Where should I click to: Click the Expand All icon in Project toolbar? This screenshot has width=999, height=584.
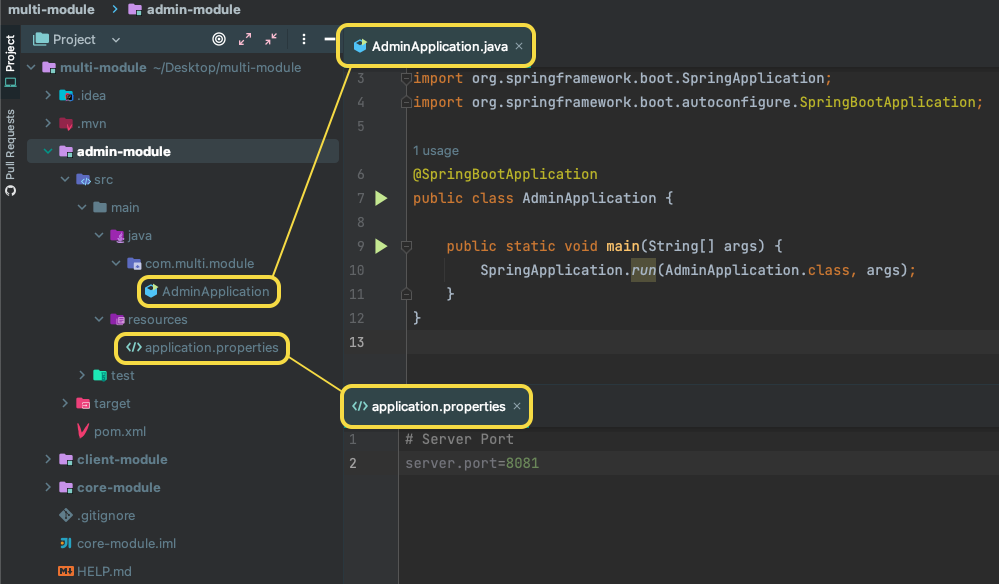coord(245,39)
